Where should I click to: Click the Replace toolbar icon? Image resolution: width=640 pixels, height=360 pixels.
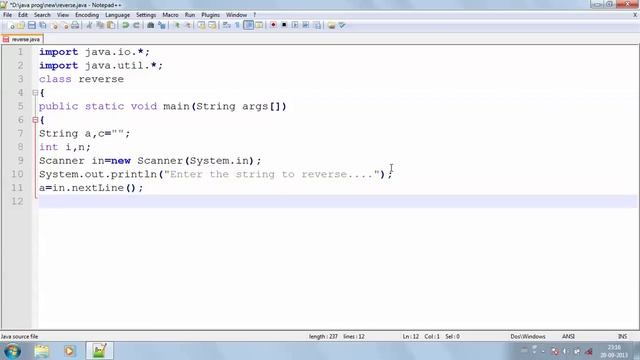pyautogui.click(x=162, y=25)
